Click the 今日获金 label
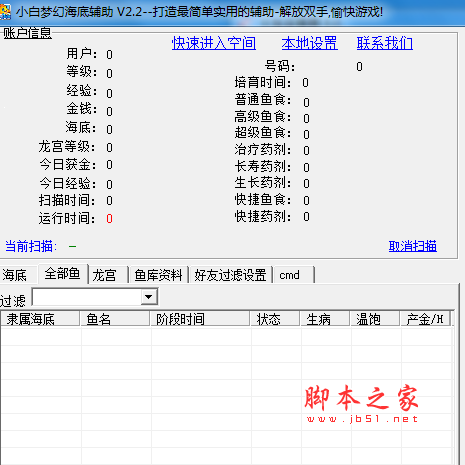 click(x=67, y=165)
